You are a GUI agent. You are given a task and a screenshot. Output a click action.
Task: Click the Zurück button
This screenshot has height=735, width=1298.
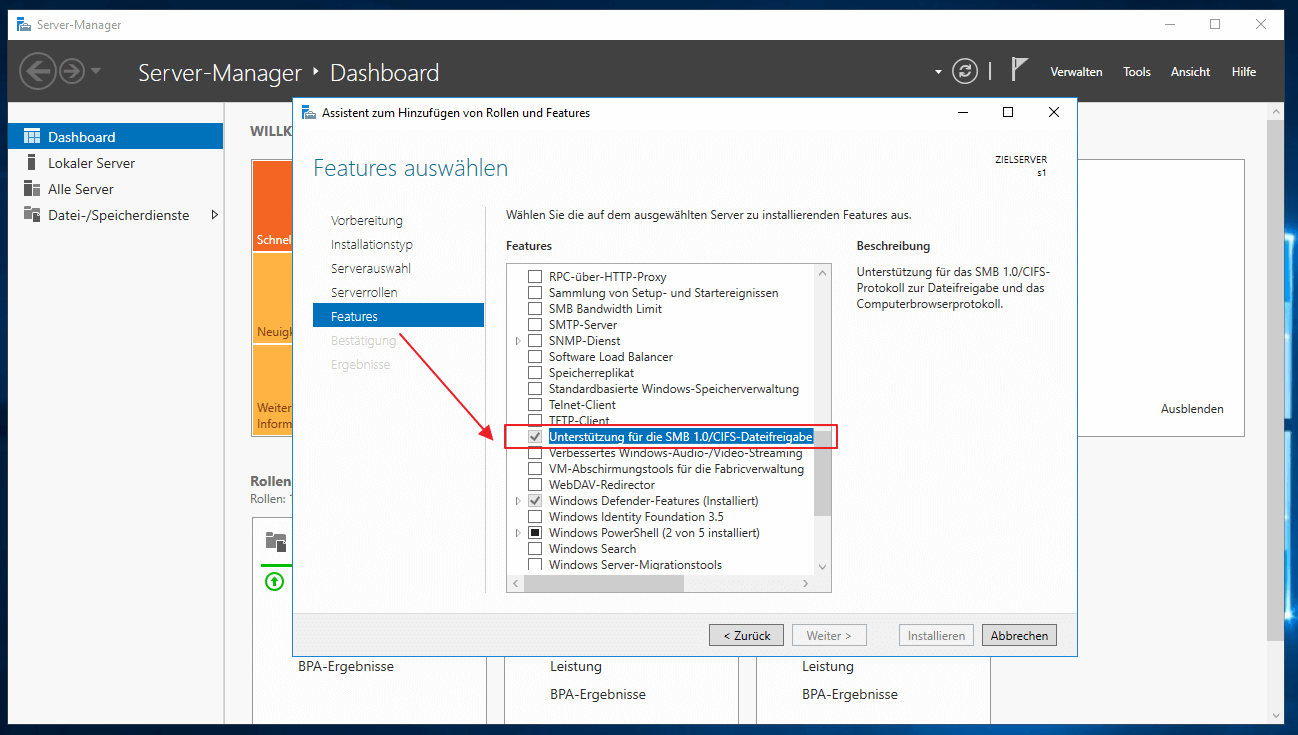(746, 636)
